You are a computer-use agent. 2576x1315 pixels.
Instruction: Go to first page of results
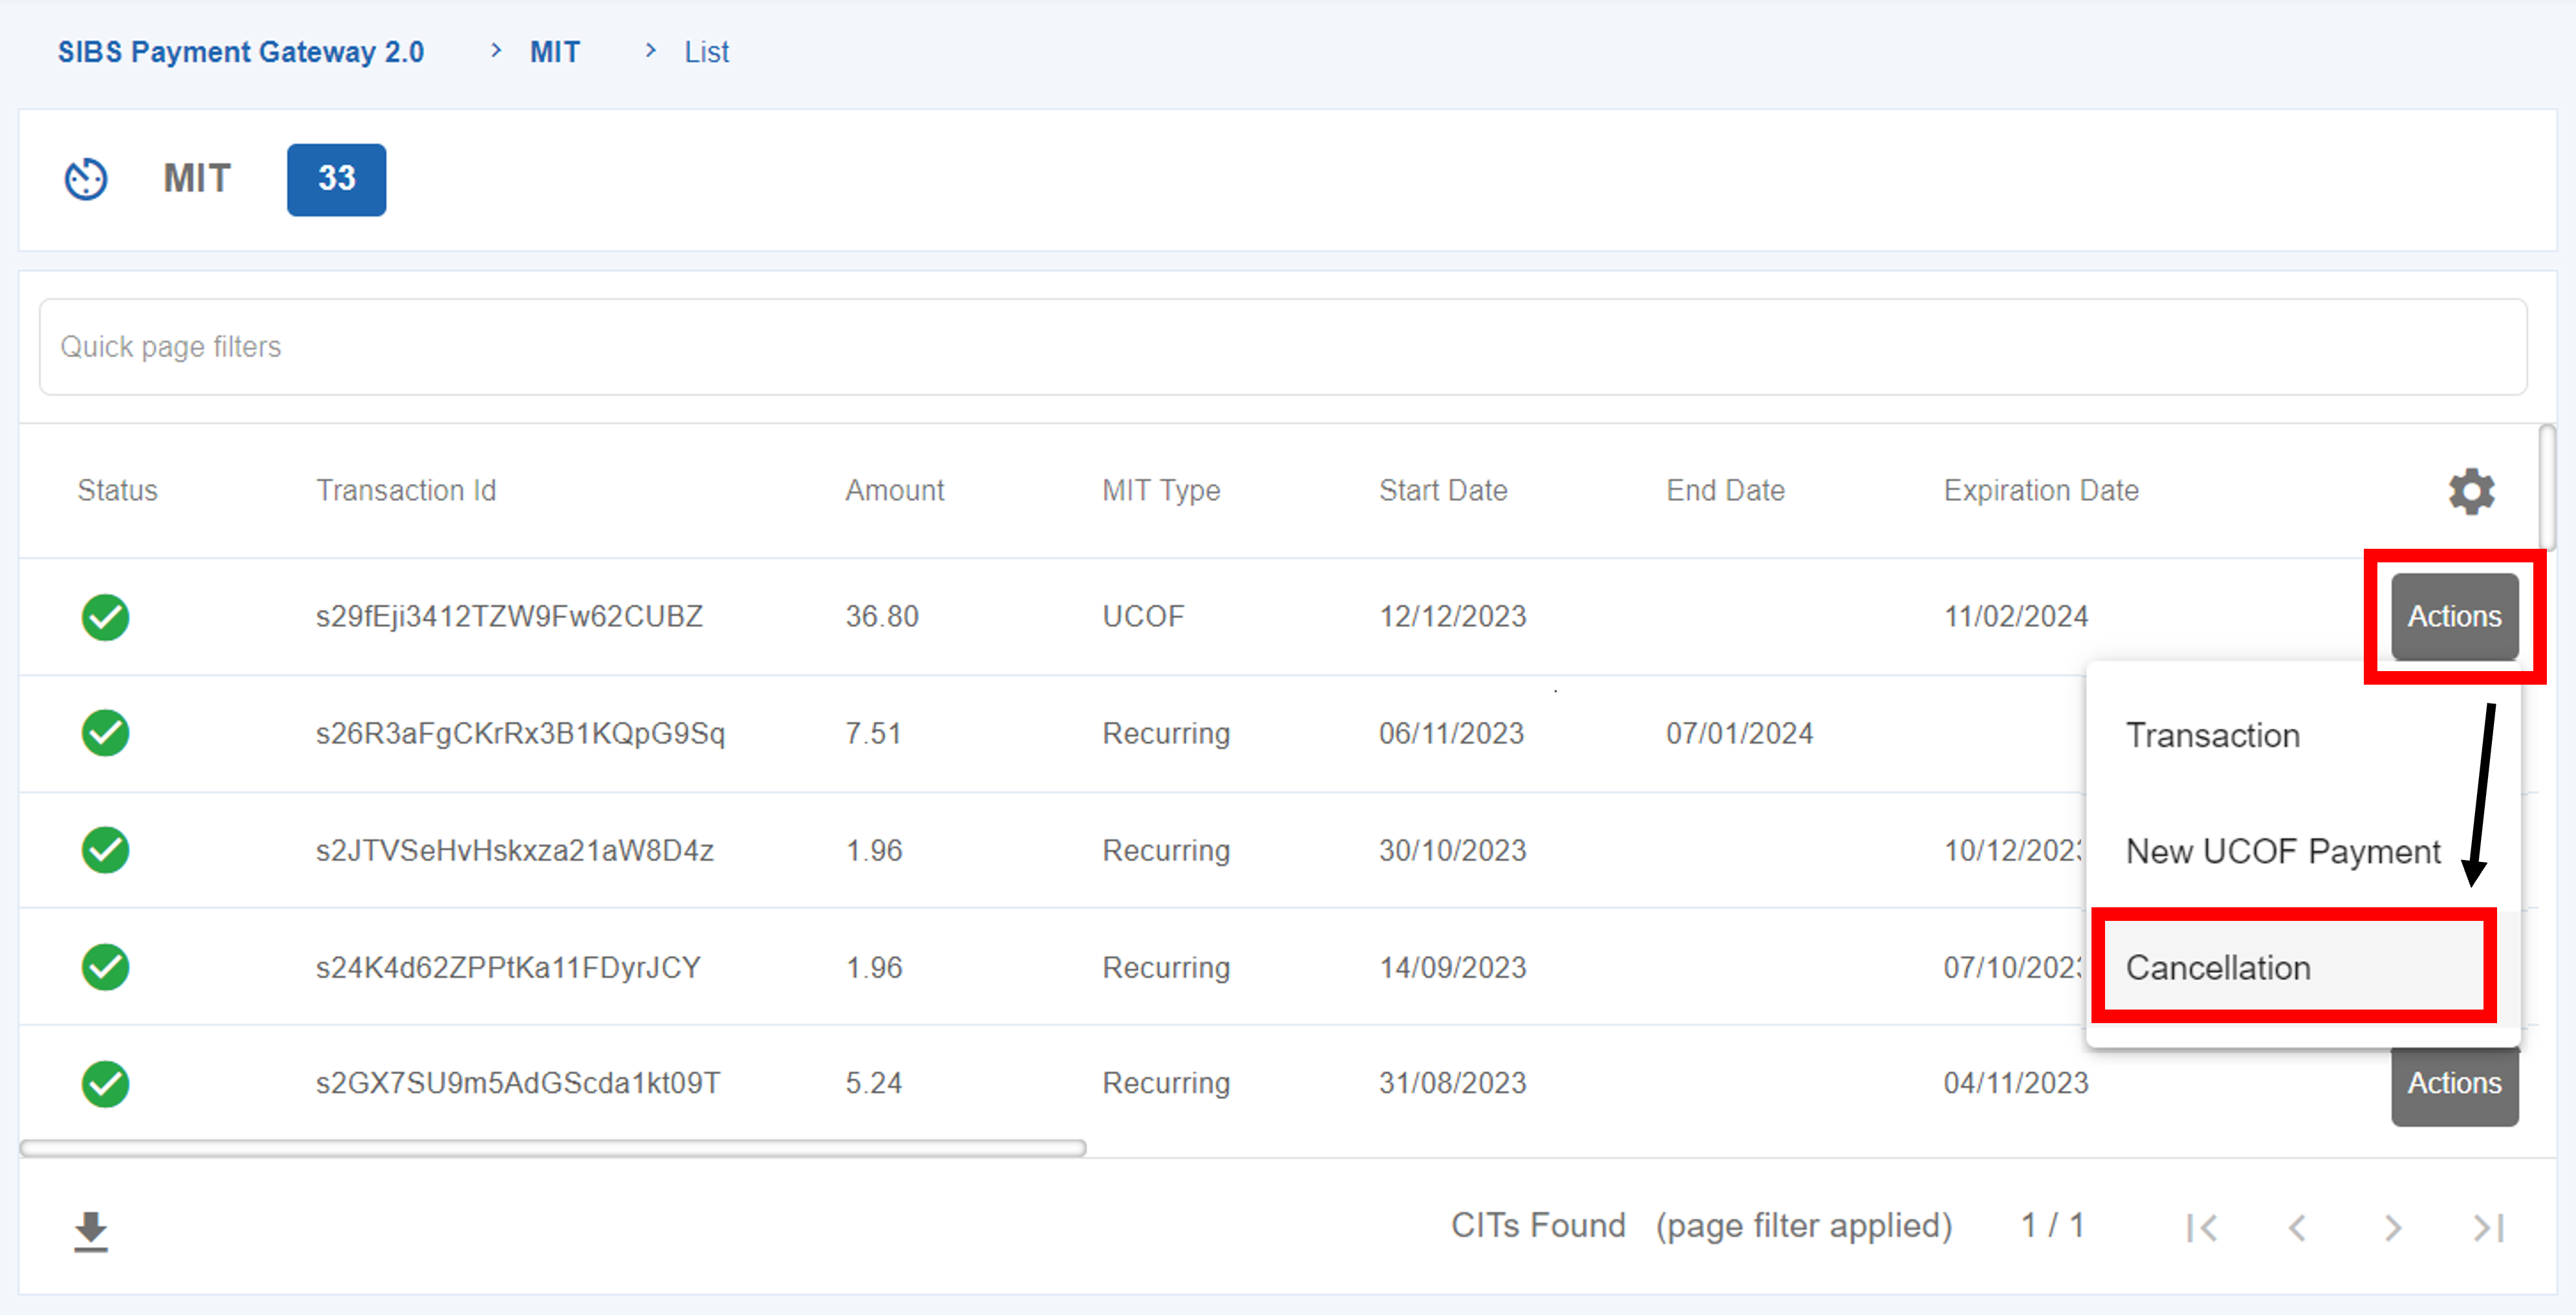pos(2202,1227)
